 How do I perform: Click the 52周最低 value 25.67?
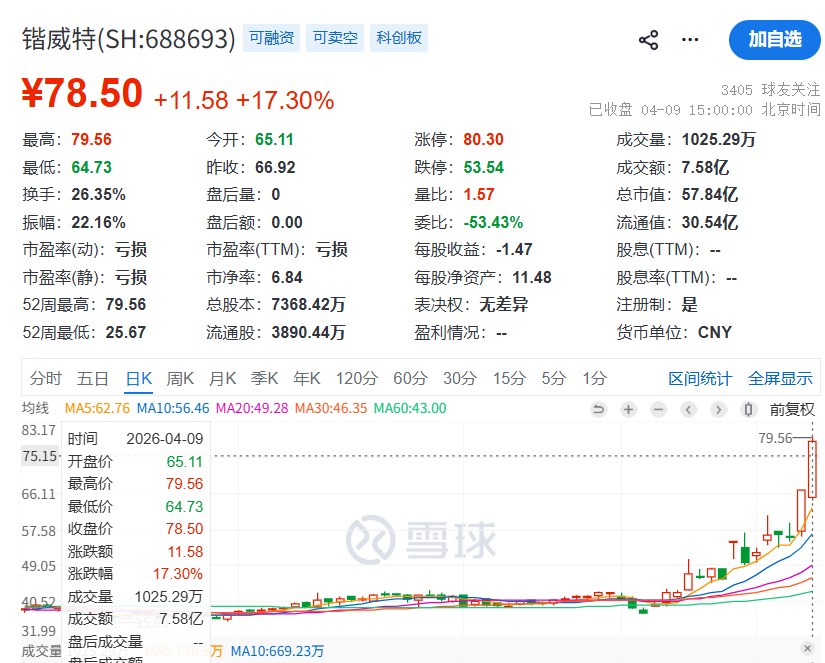[125, 333]
